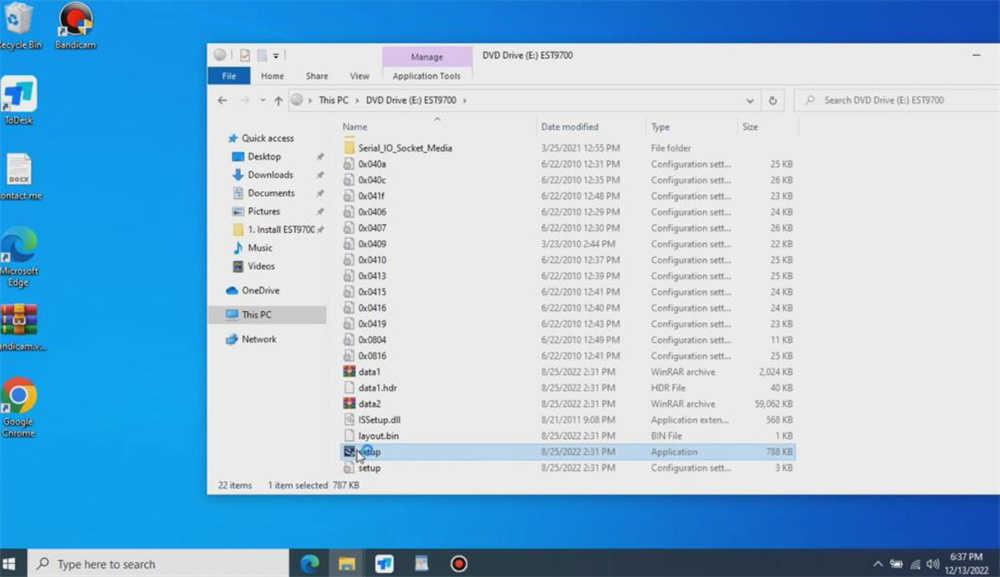Open Microsoft Edge desktop shortcut
This screenshot has height=577, width=1000.
coord(19,257)
